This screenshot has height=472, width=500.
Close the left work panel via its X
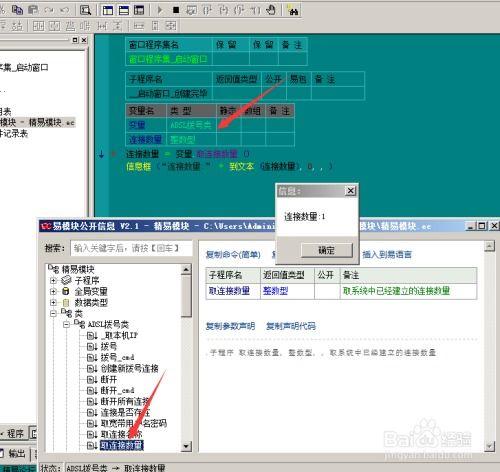[x=84, y=40]
